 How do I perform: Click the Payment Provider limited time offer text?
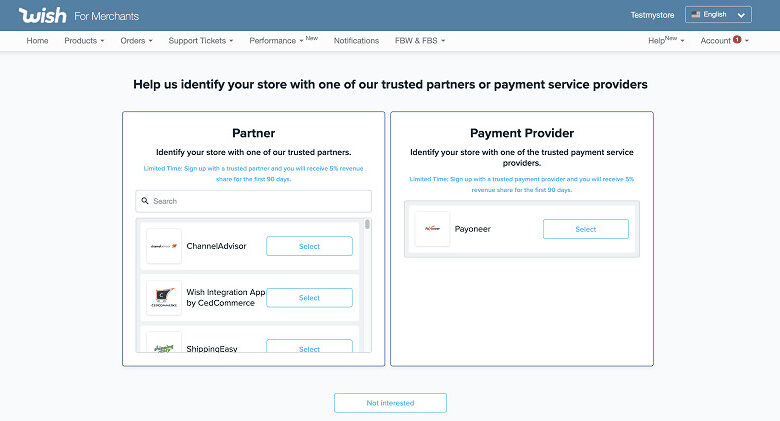[x=522, y=184]
